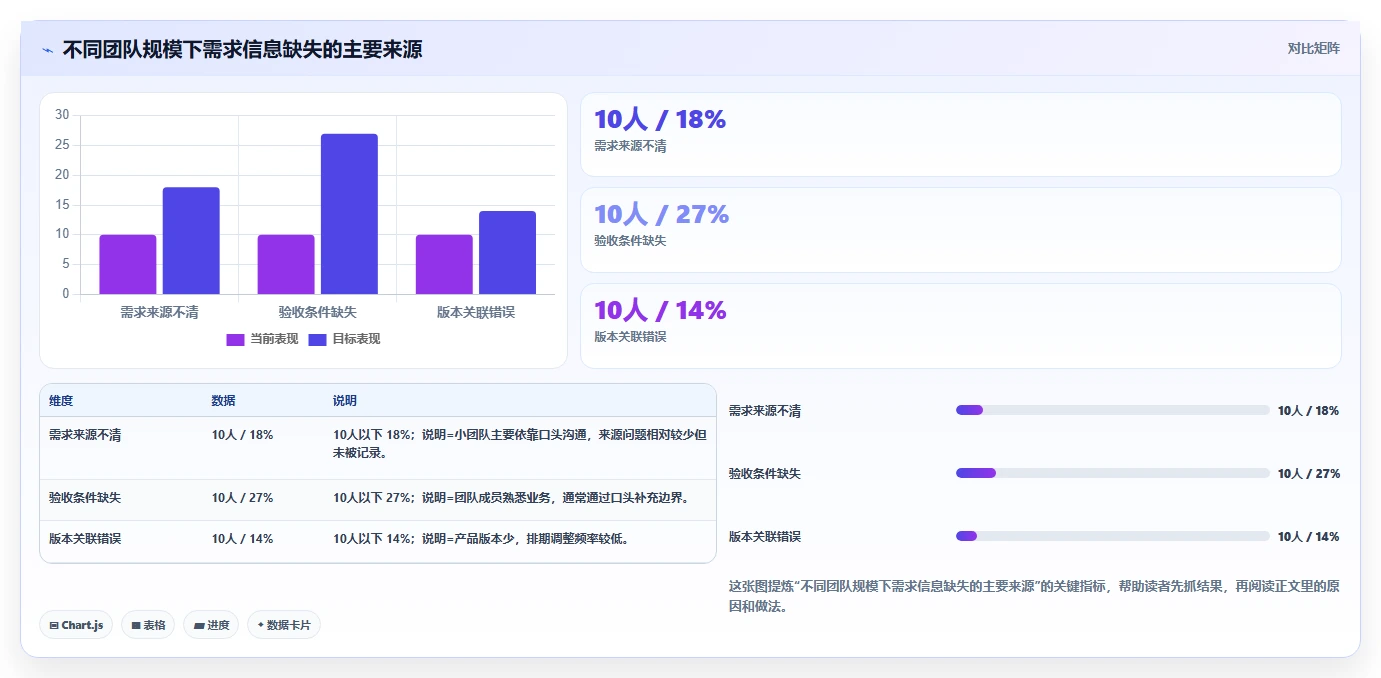Toggle the 当前表现 purple legend swatch

click(x=235, y=339)
